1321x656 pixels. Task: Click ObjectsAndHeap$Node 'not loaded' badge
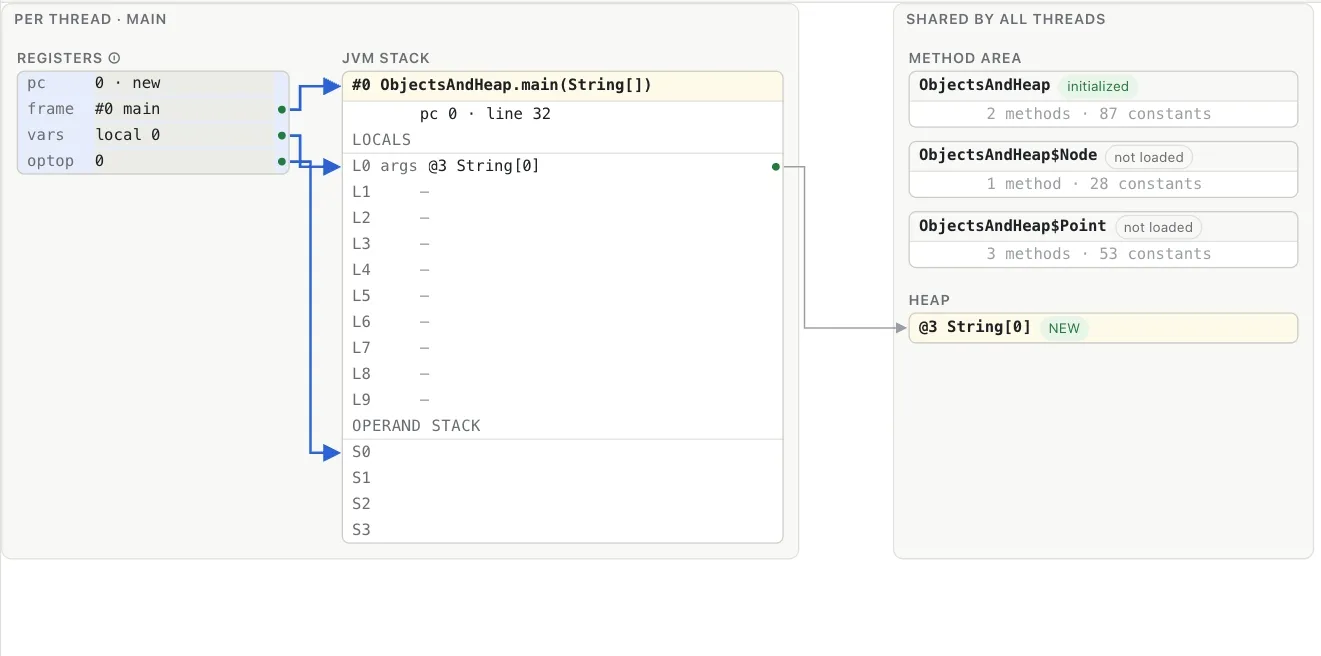(1148, 157)
